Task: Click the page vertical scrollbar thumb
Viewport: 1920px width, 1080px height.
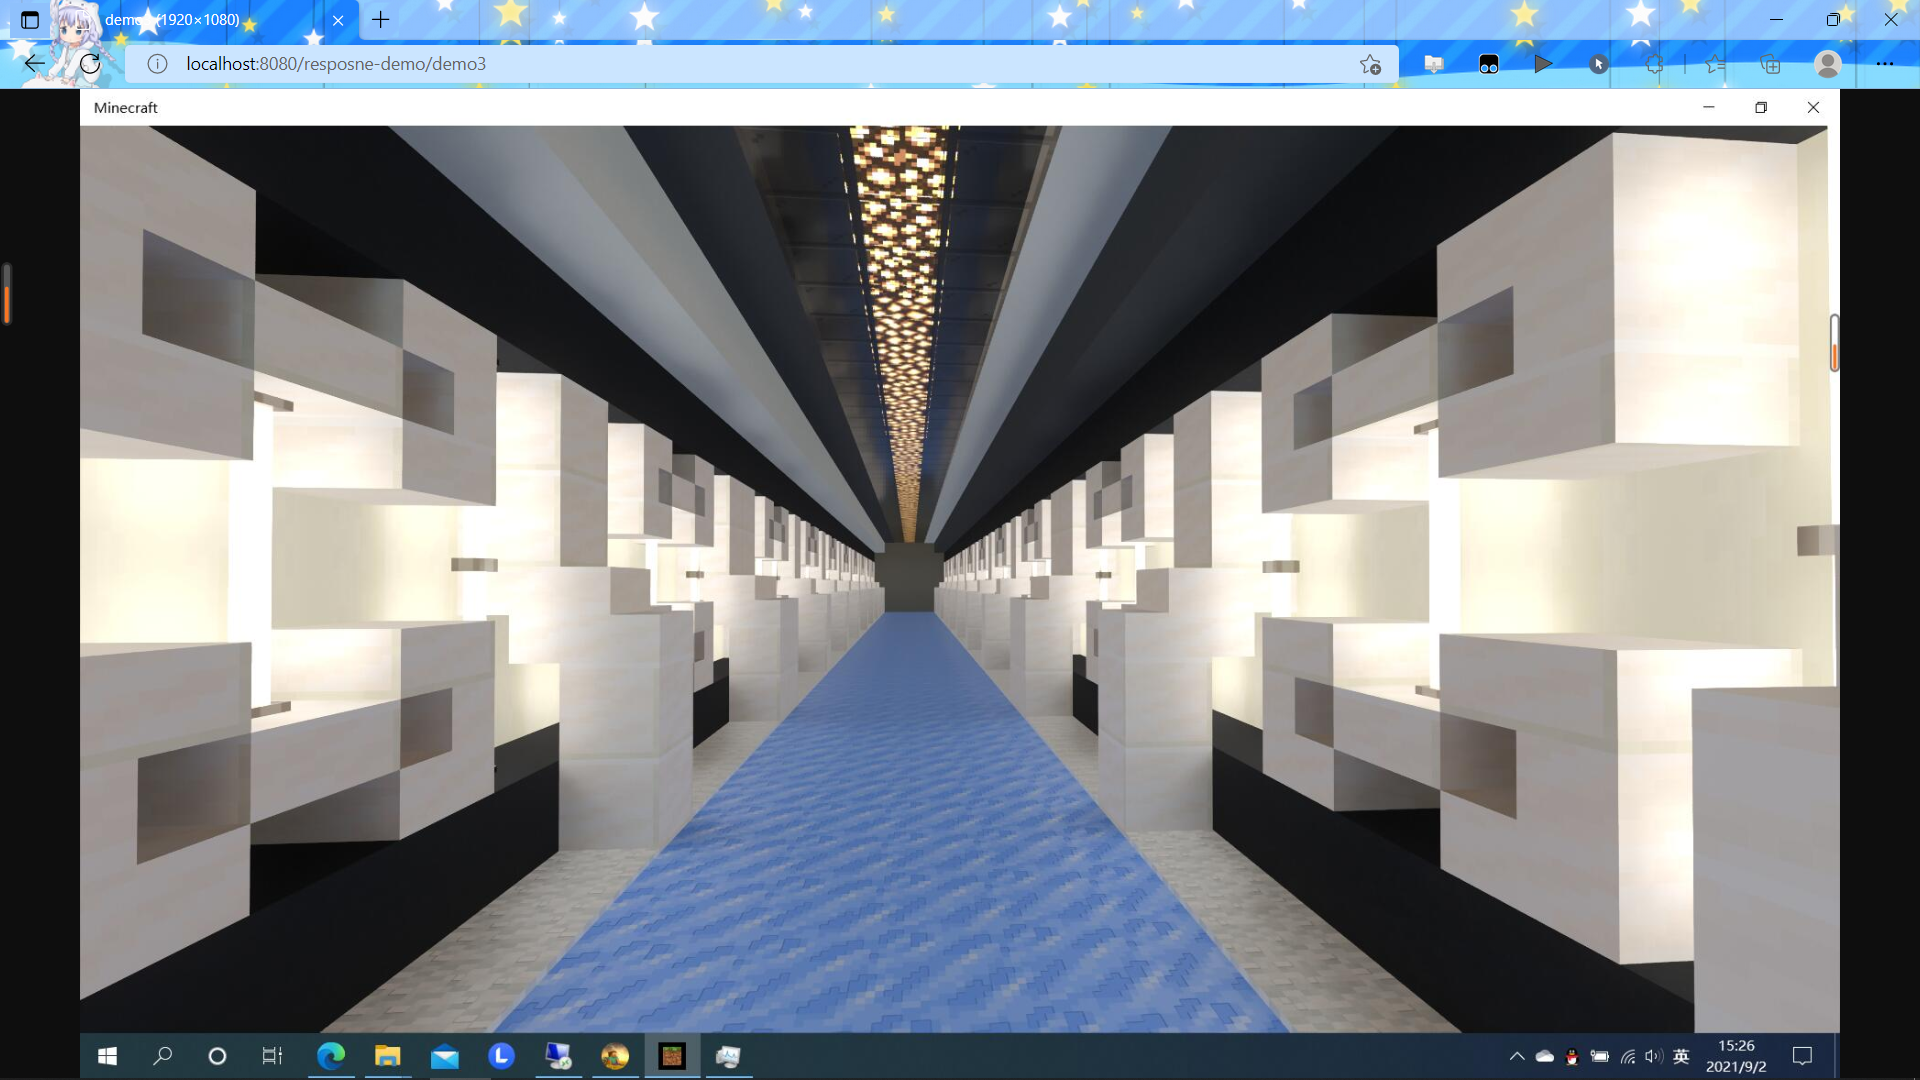Action: [1834, 343]
